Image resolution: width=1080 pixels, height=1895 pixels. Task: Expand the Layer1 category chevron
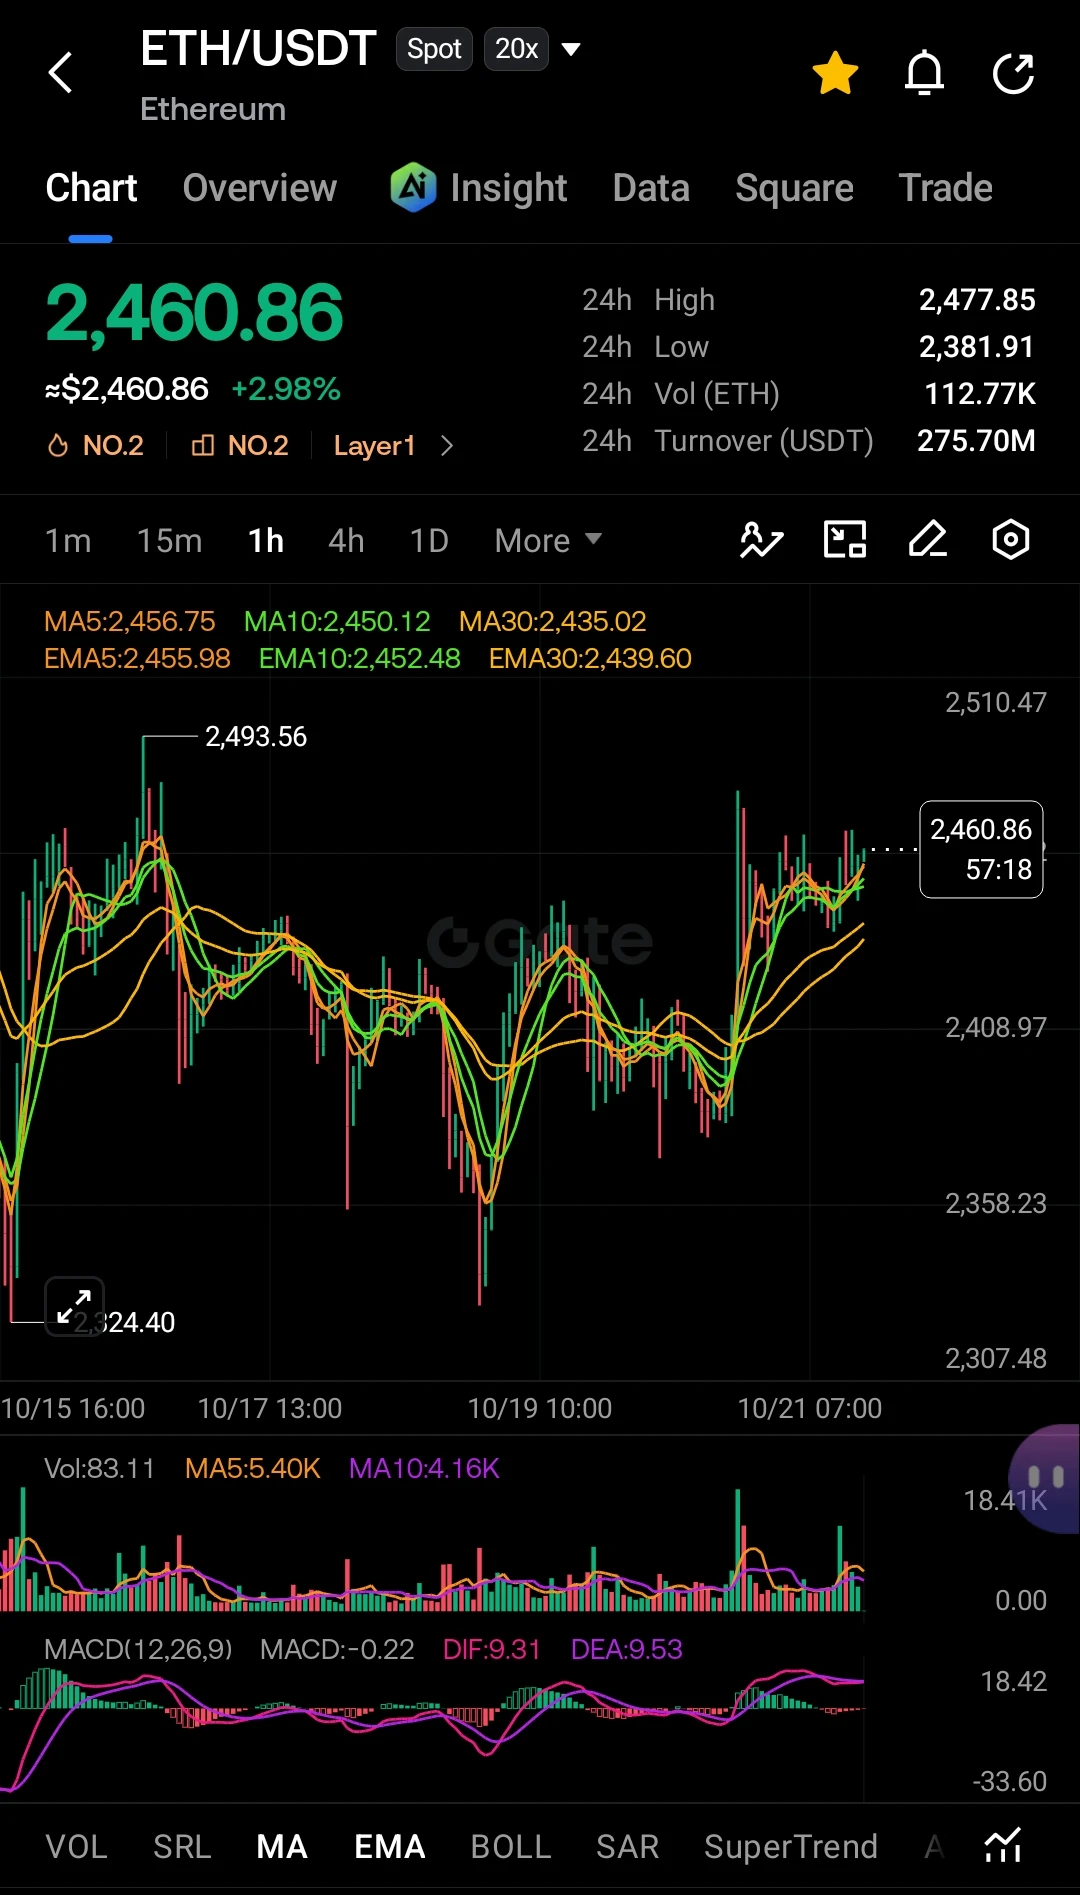[x=447, y=446]
